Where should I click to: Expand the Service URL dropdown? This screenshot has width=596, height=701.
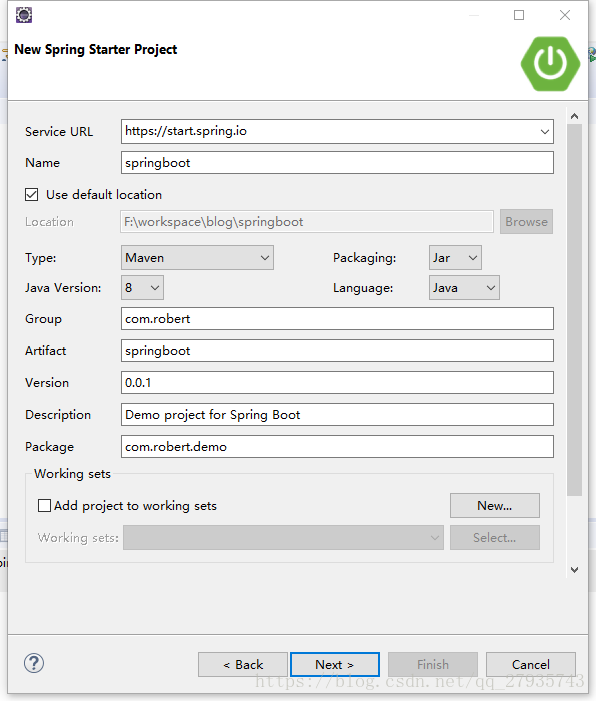pyautogui.click(x=544, y=132)
